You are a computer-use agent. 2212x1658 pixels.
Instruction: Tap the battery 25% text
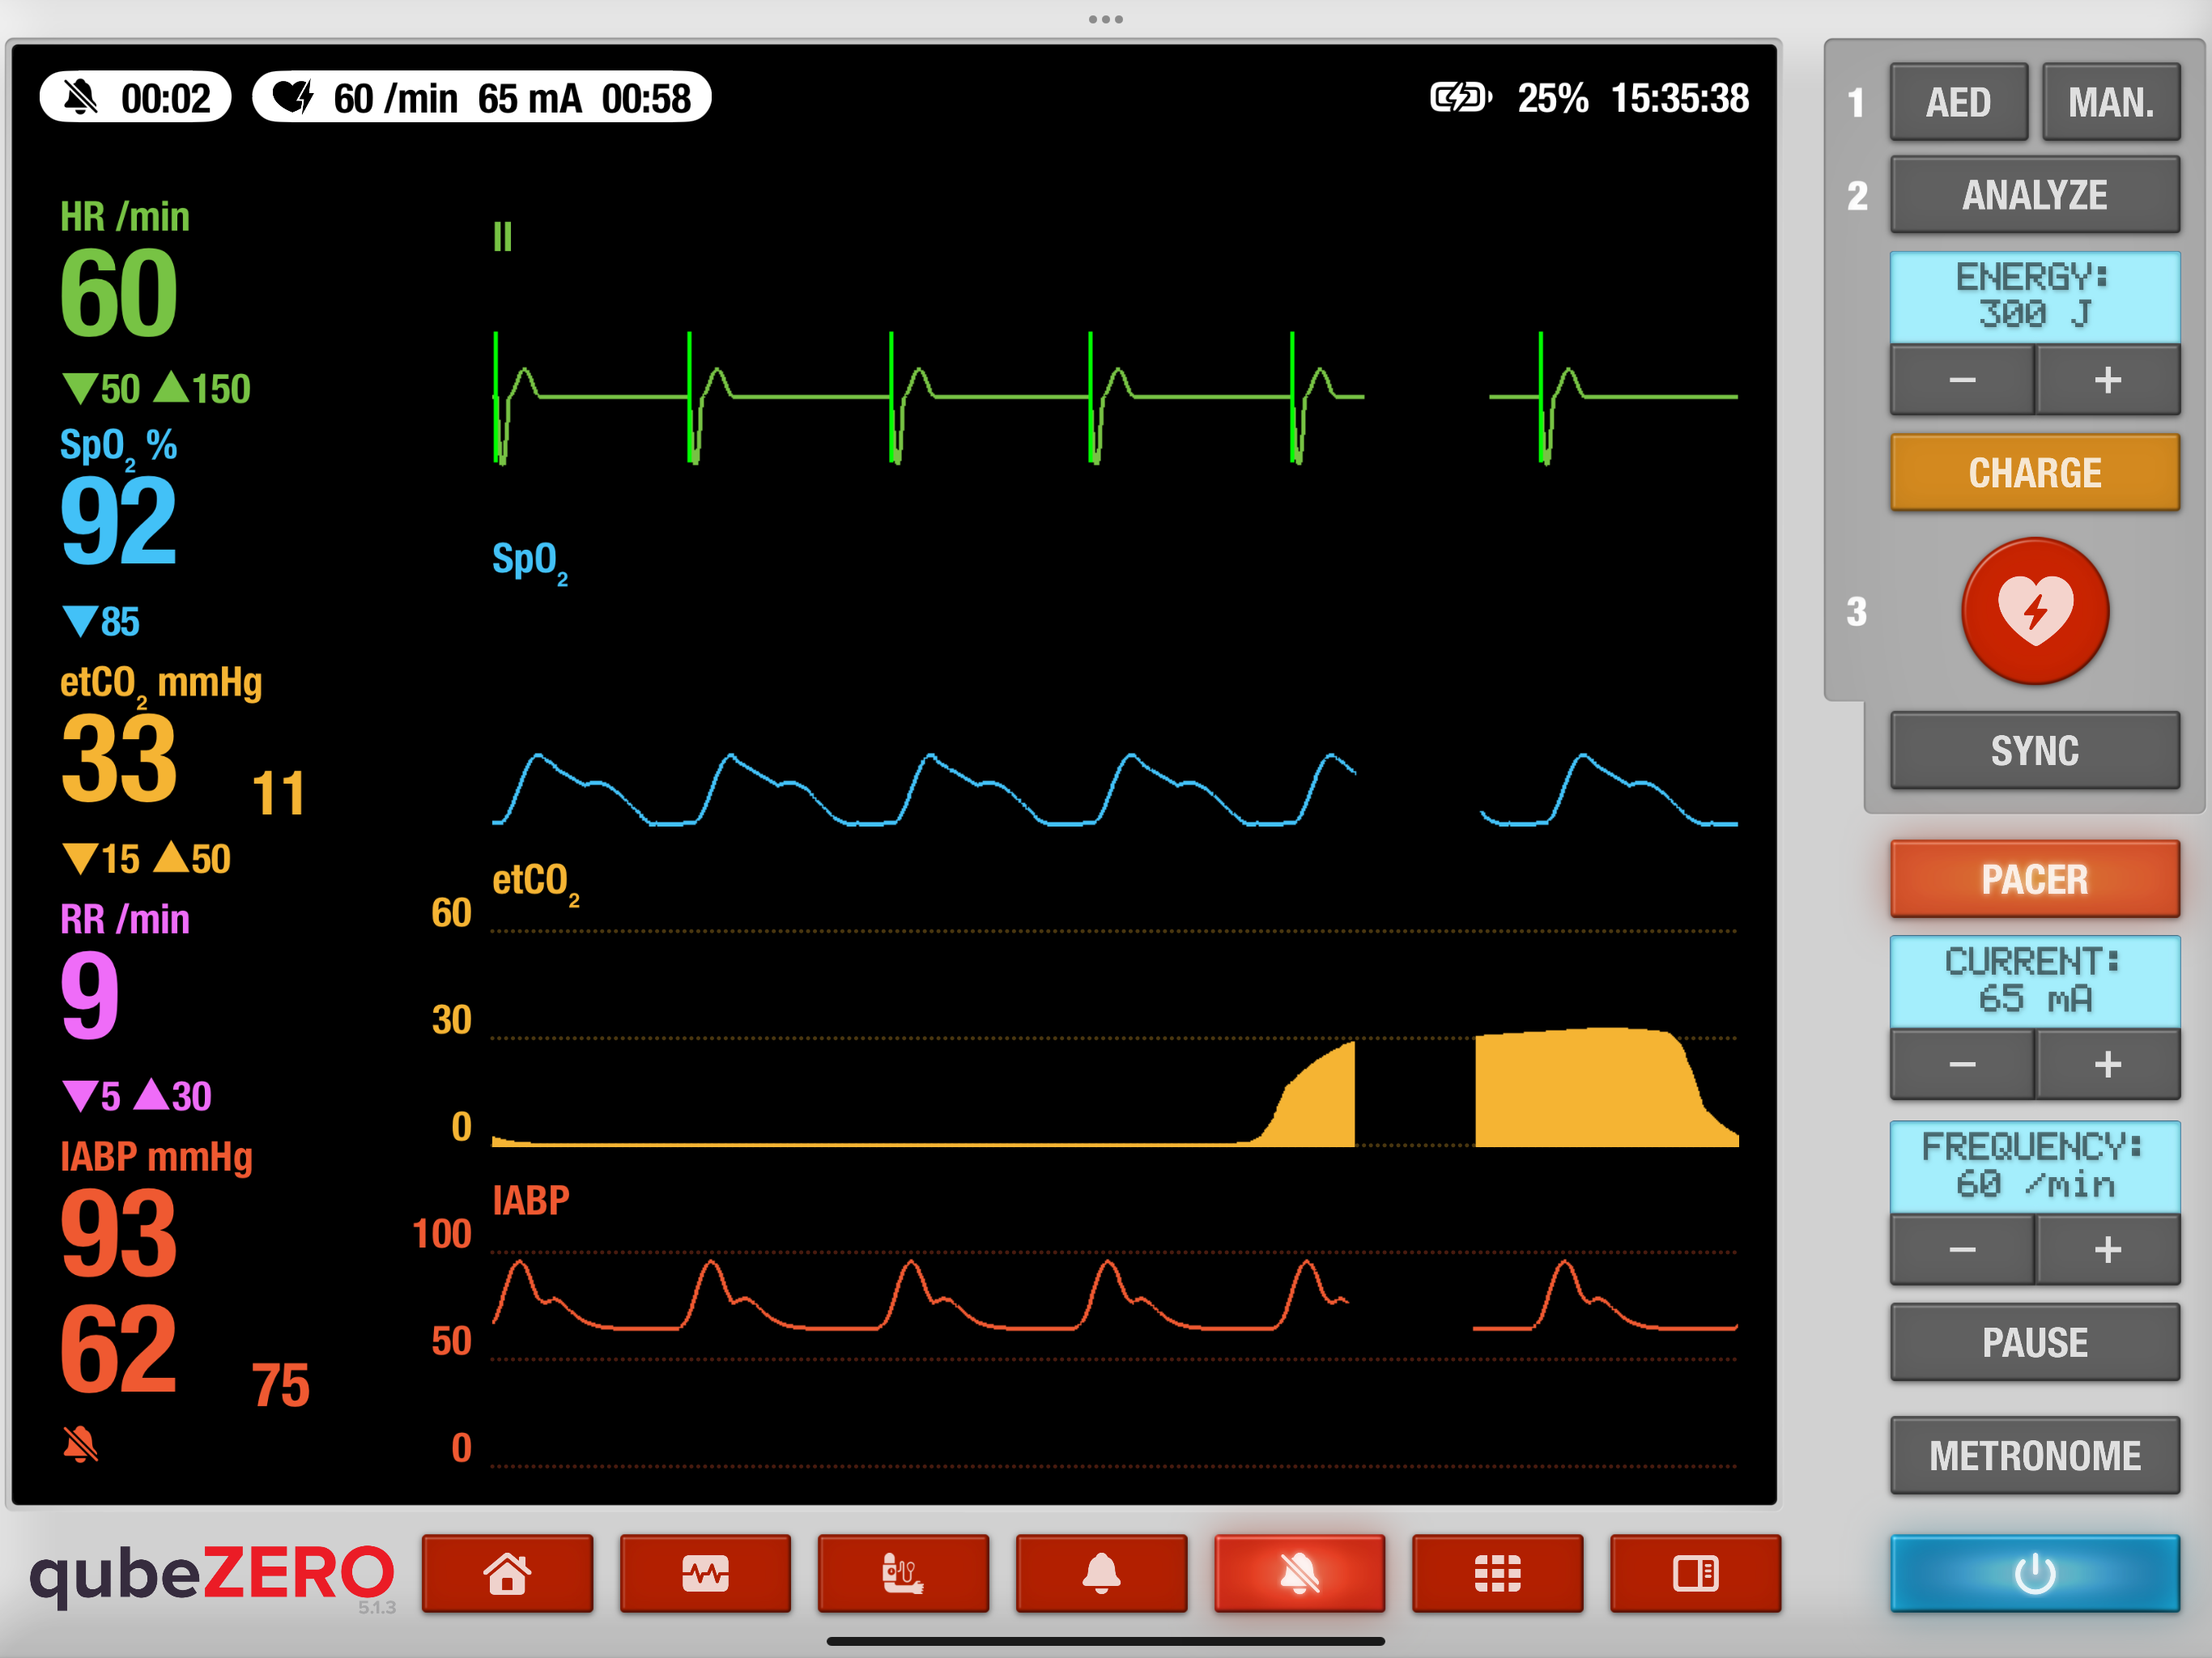[x=1552, y=98]
